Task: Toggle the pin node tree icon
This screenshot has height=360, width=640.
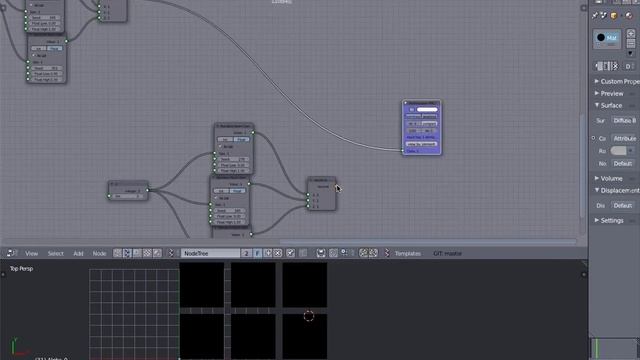Action: point(291,253)
